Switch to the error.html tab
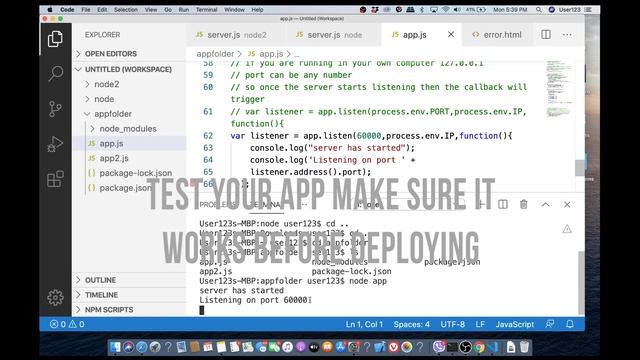Viewport: 640px width, 360px height. [x=497, y=35]
